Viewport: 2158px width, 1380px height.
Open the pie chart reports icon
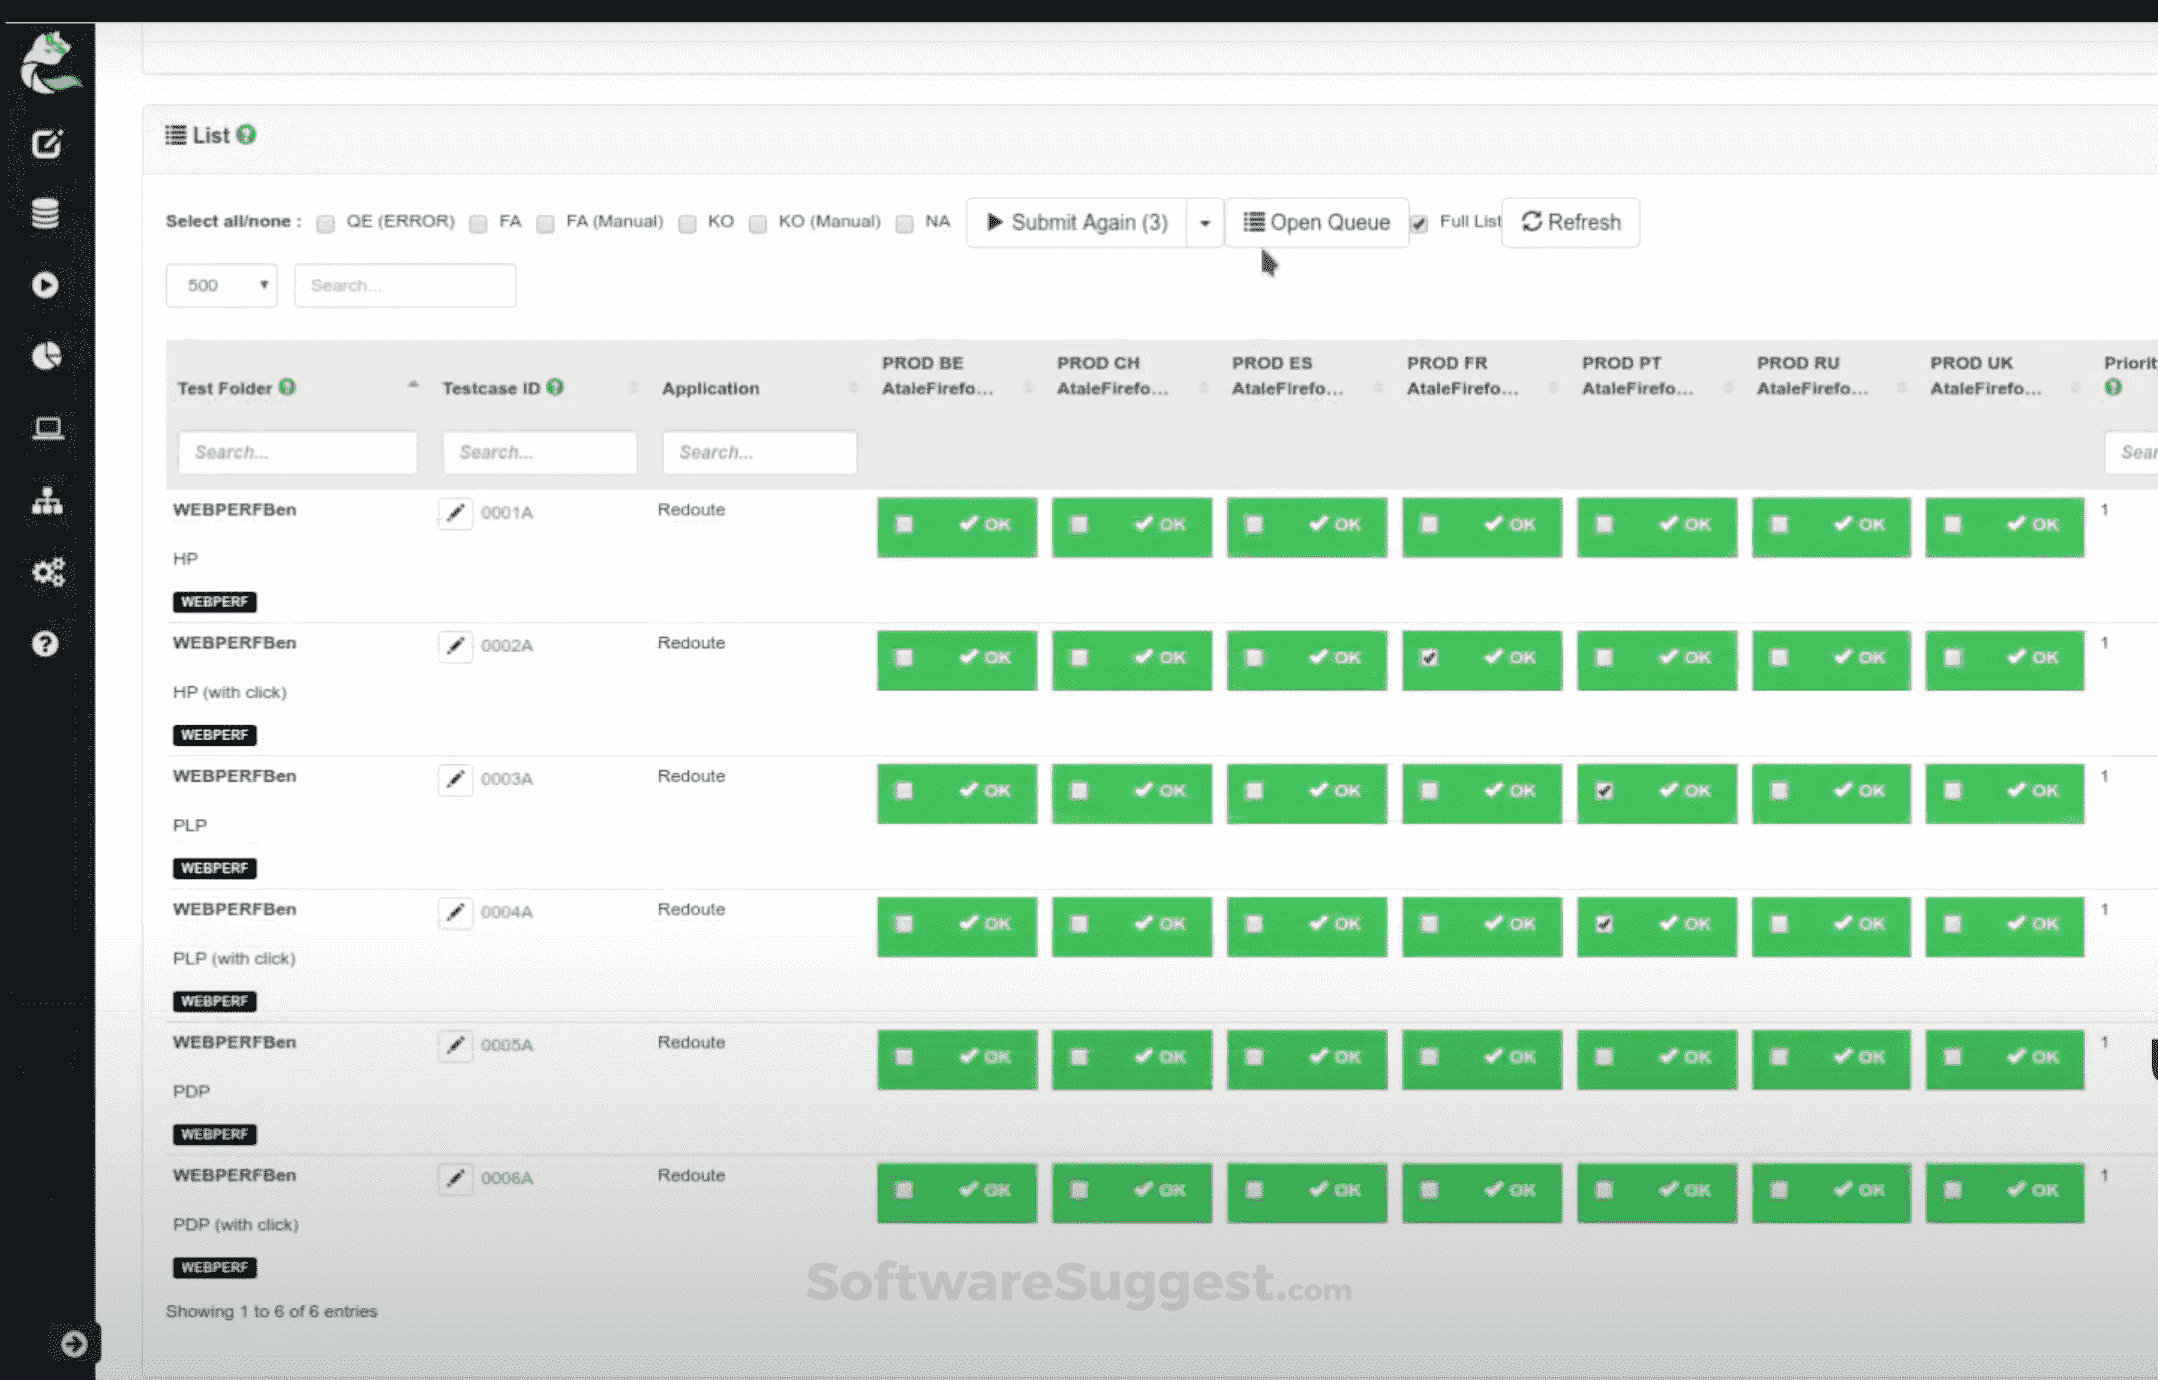click(x=46, y=355)
